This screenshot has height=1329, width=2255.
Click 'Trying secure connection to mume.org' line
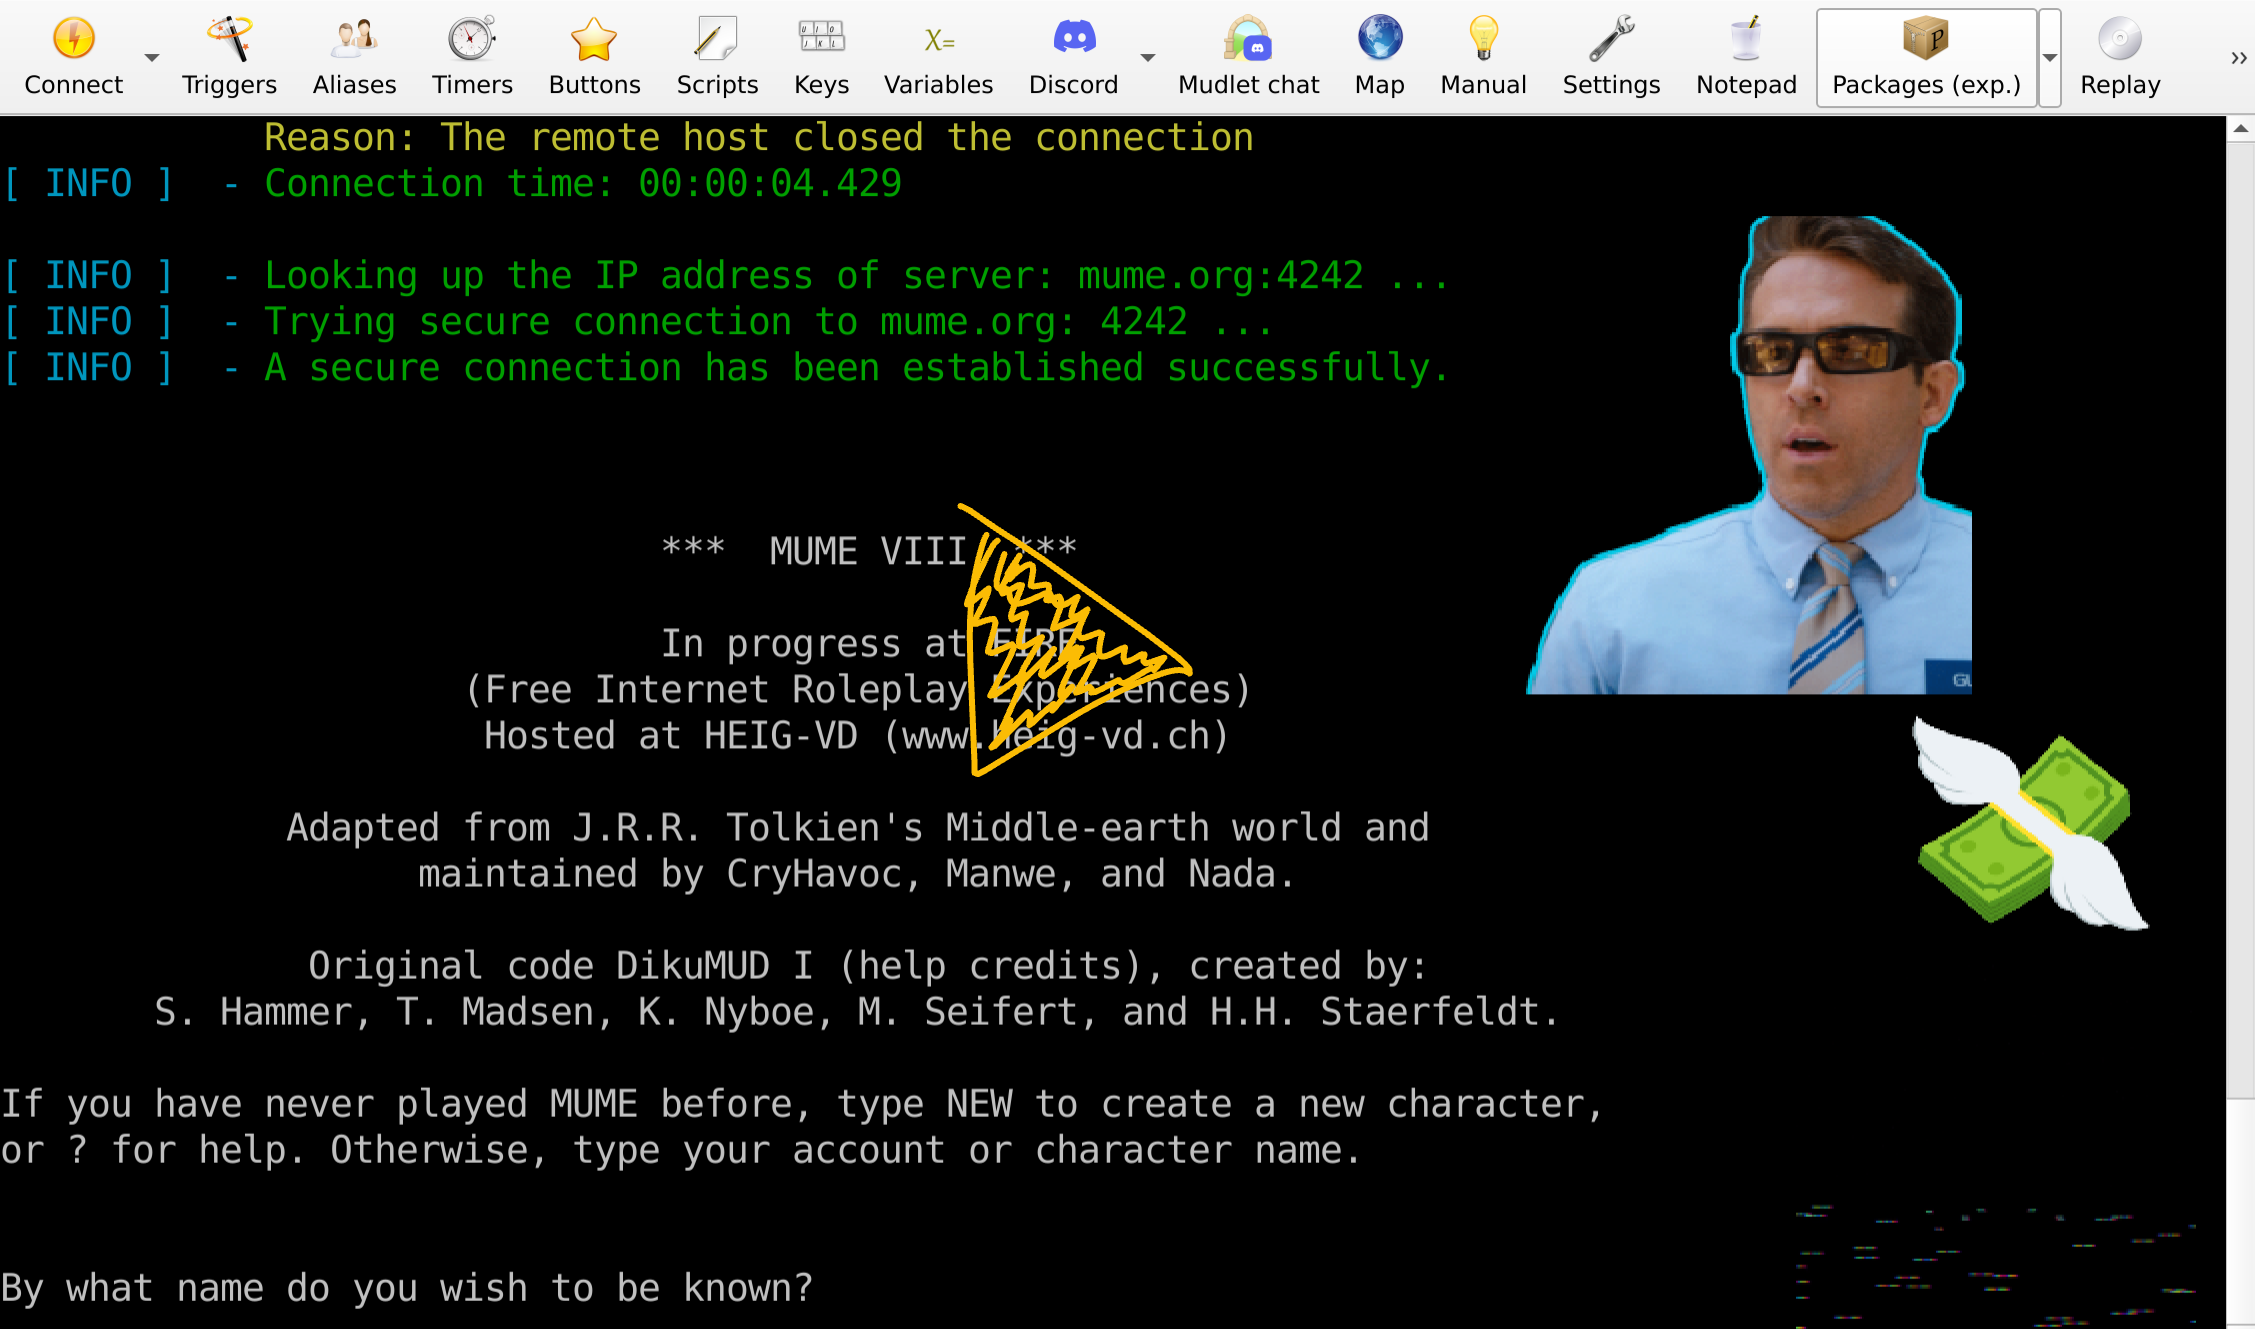pyautogui.click(x=768, y=321)
